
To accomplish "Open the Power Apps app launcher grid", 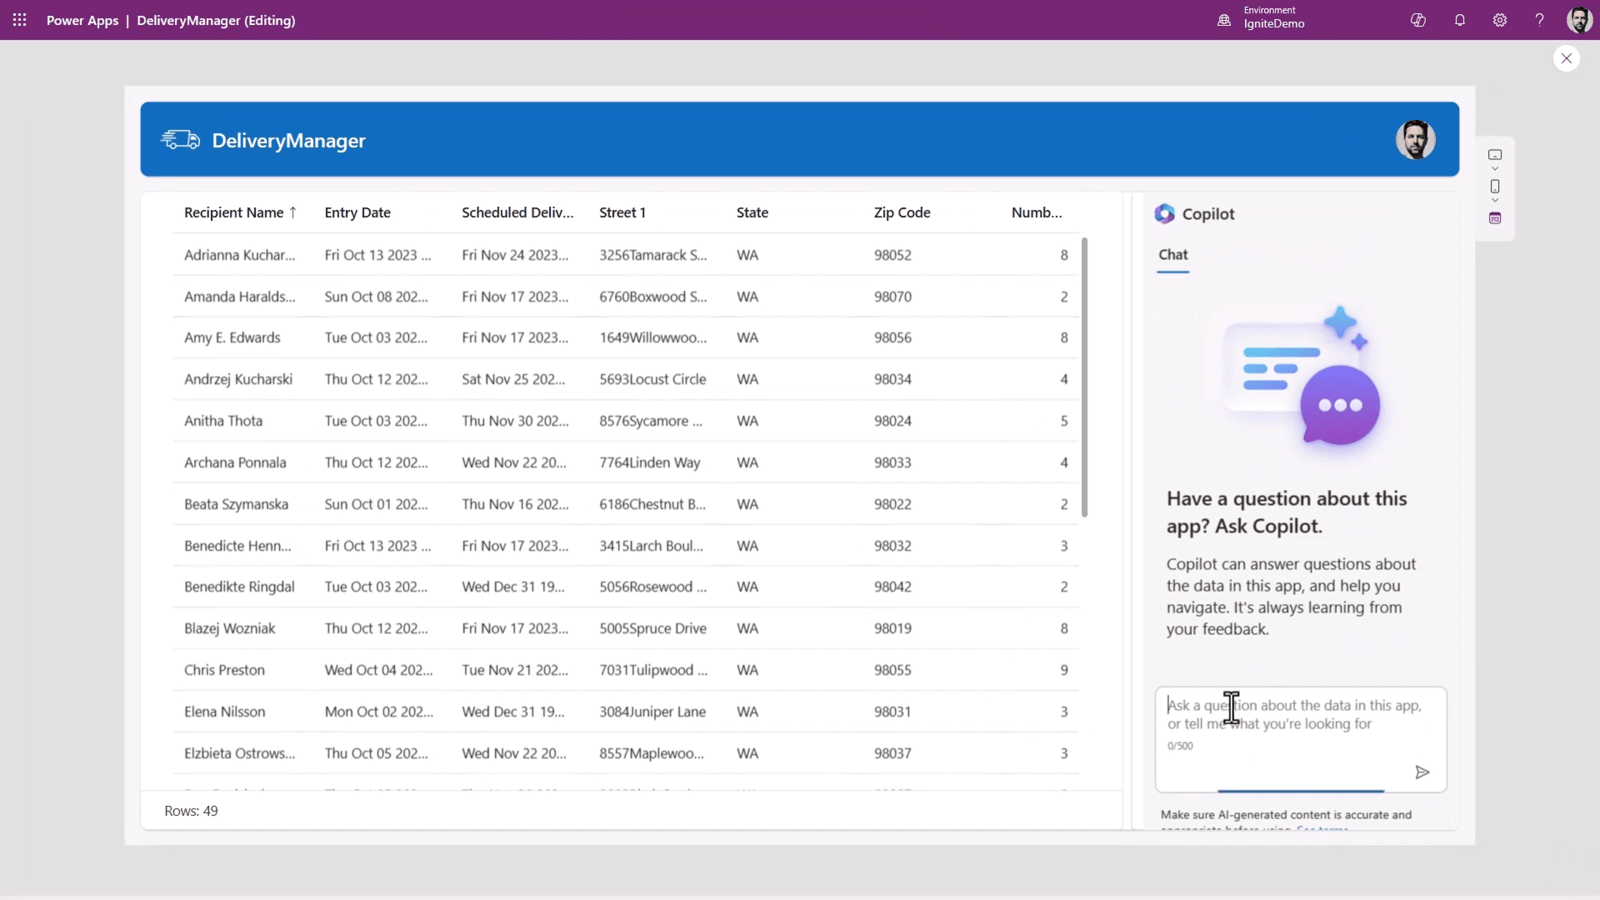I will pos(19,20).
